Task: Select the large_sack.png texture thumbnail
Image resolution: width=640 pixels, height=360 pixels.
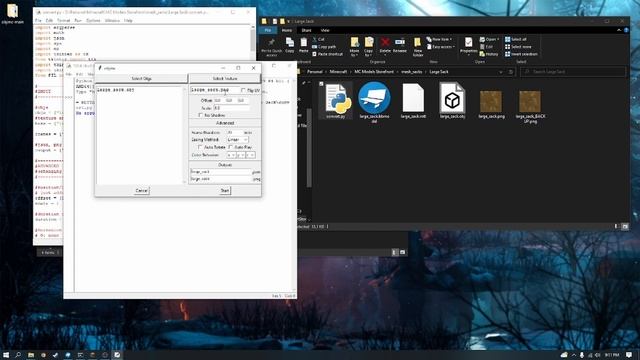Action: tap(491, 103)
